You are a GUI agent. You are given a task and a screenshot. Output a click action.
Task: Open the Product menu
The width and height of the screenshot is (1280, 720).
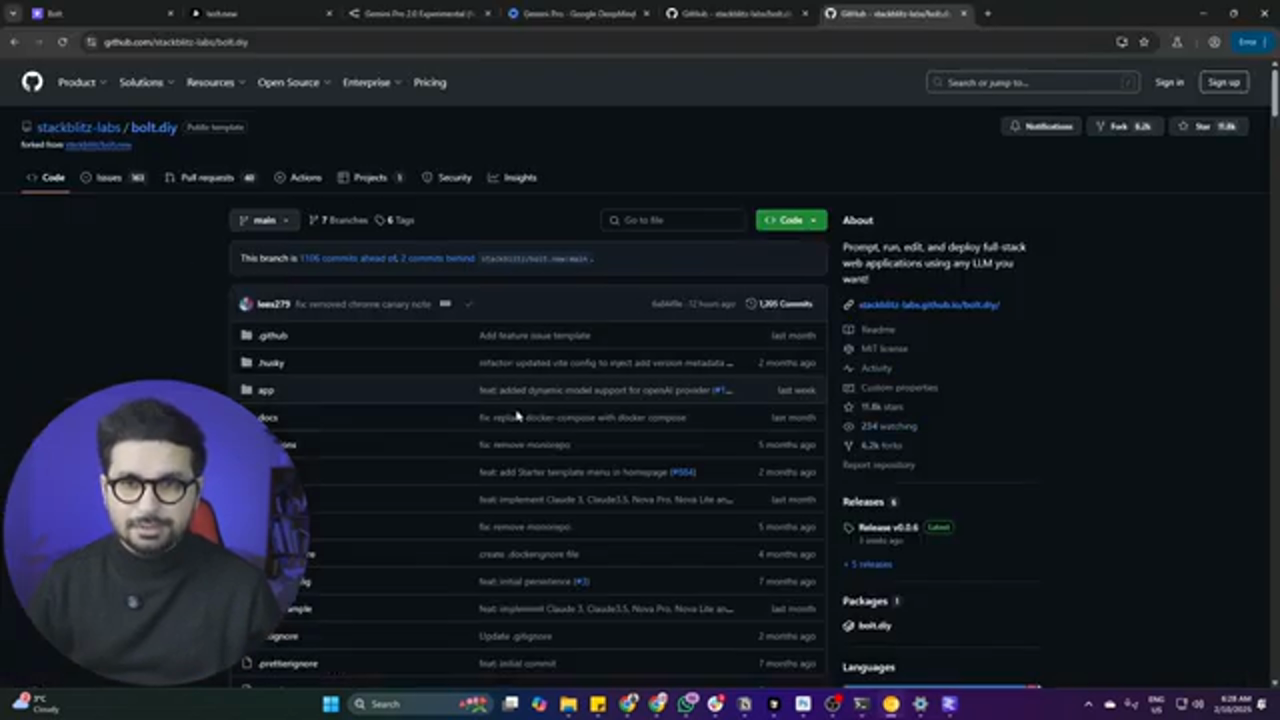pos(81,82)
